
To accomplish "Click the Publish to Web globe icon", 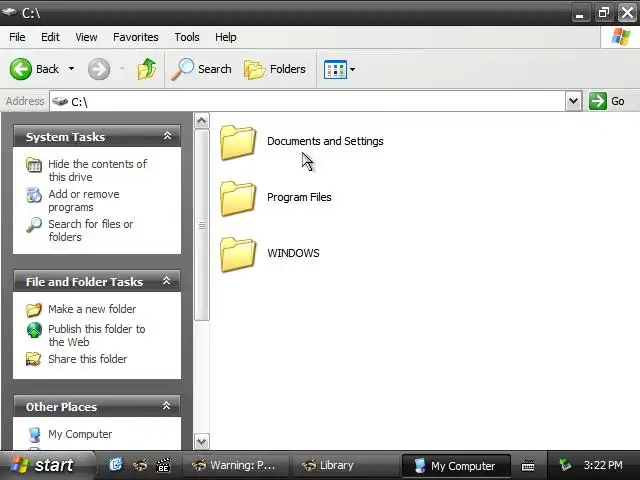I will (x=34, y=330).
